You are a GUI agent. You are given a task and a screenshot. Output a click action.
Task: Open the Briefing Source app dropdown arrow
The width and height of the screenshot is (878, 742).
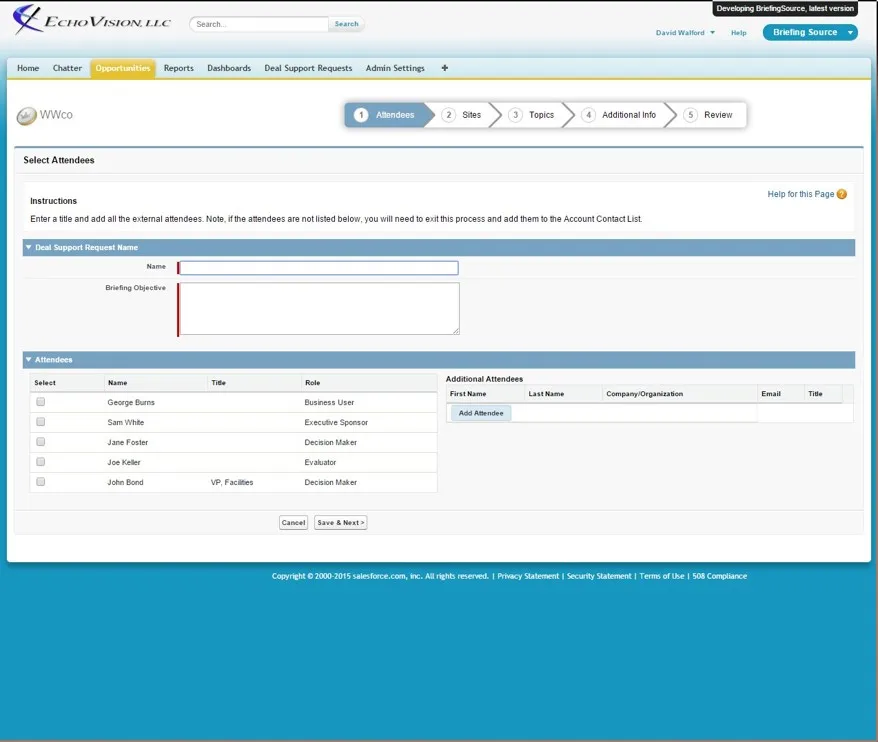pos(850,32)
